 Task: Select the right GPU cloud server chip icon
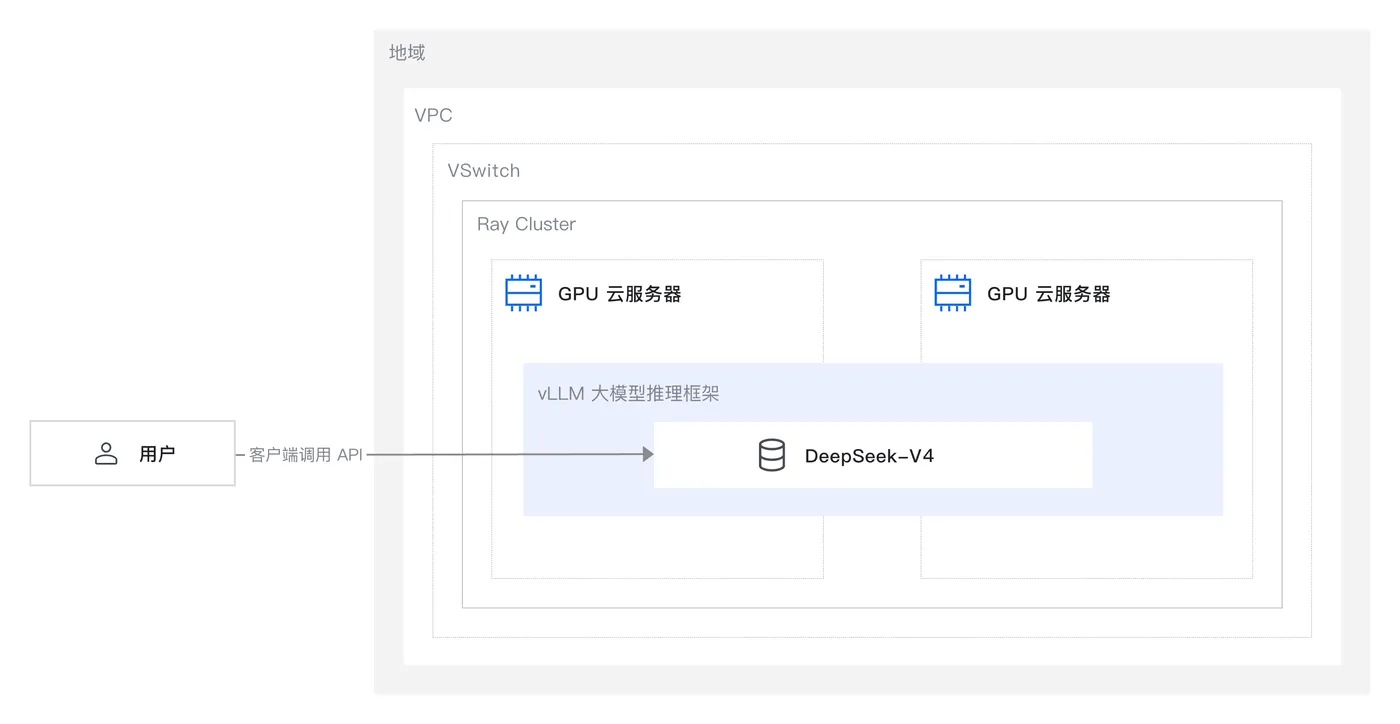coord(952,293)
